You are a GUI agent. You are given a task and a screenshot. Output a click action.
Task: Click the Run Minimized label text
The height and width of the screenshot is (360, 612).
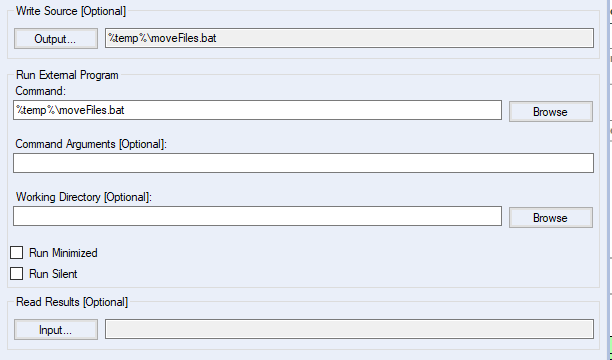coord(63,253)
